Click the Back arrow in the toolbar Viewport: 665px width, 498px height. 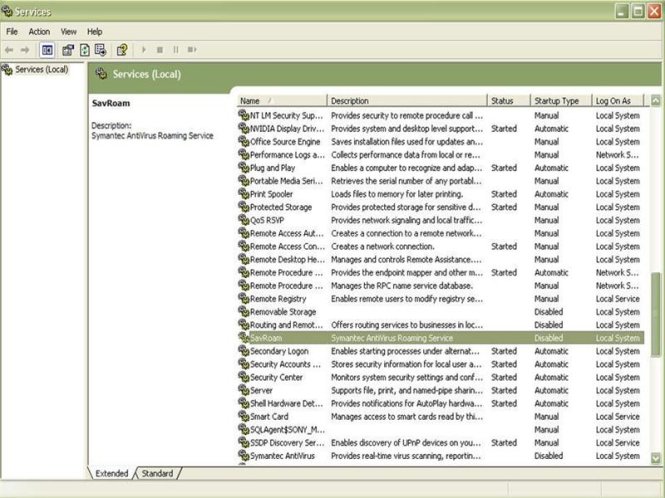(x=9, y=50)
